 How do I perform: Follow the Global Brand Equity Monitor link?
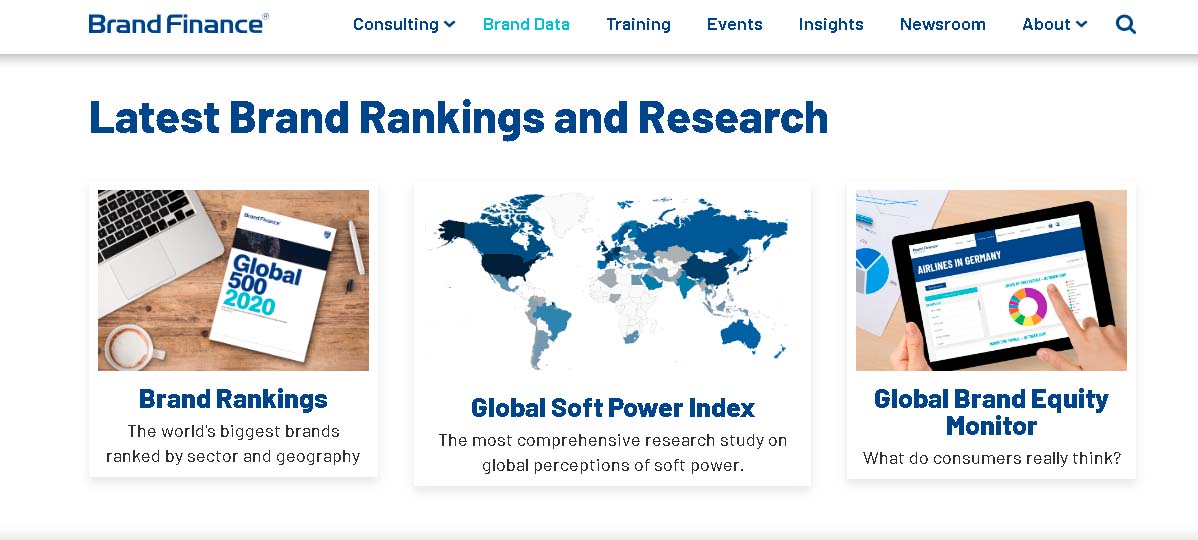[991, 412]
